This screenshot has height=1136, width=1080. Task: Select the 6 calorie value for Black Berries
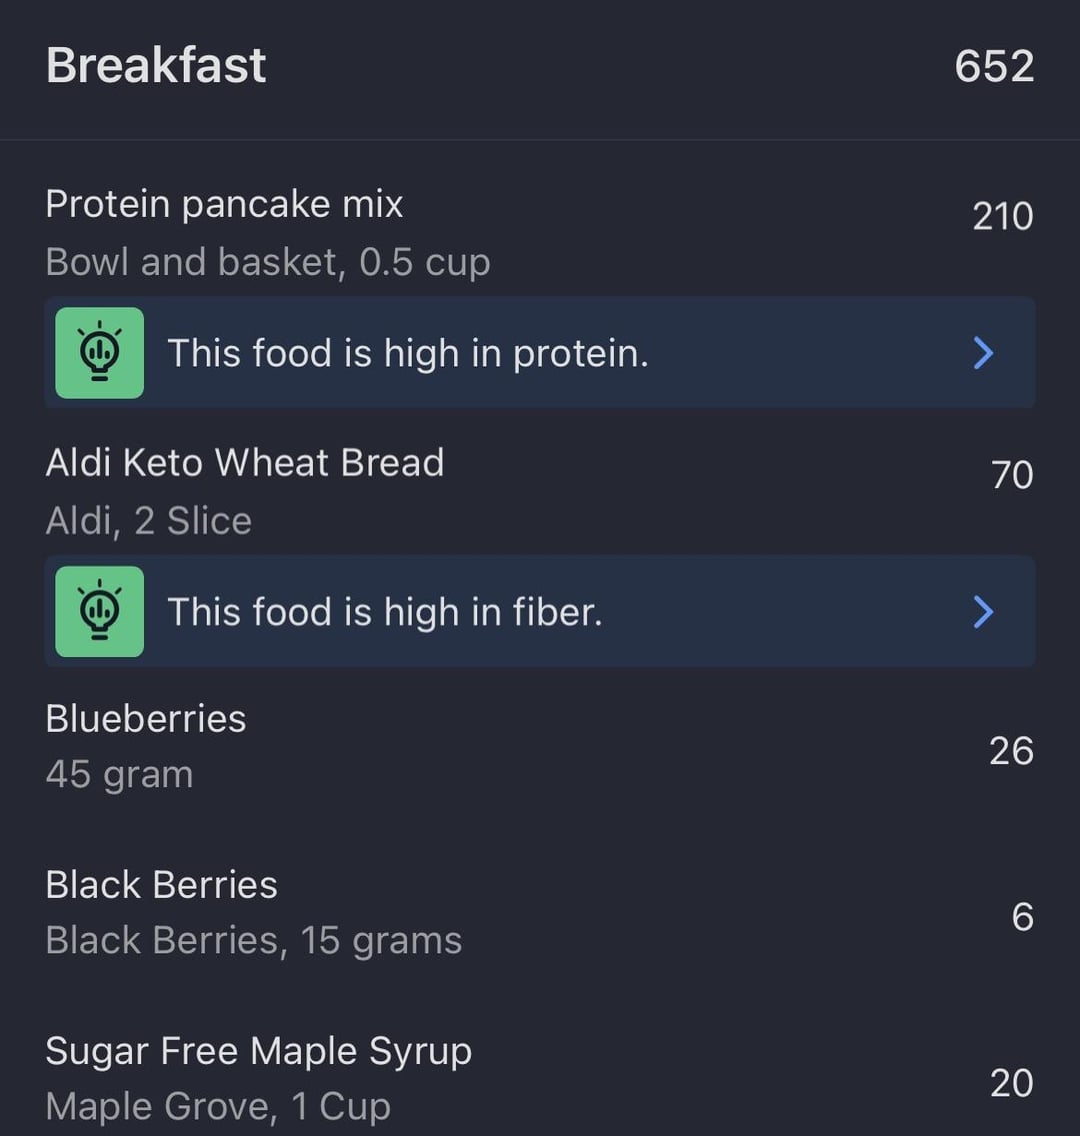click(x=1022, y=917)
